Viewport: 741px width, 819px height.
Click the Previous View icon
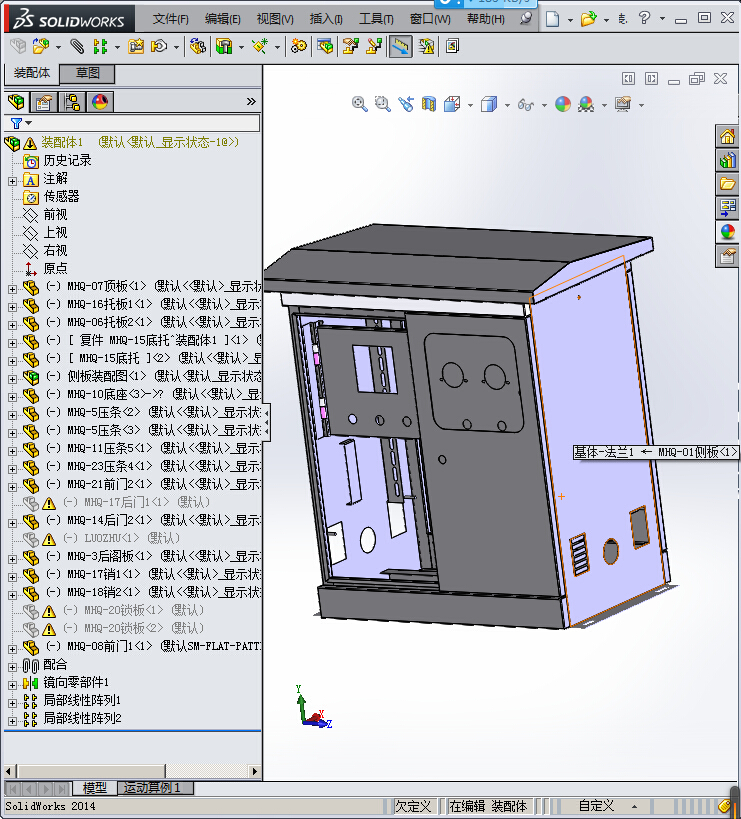(x=406, y=104)
